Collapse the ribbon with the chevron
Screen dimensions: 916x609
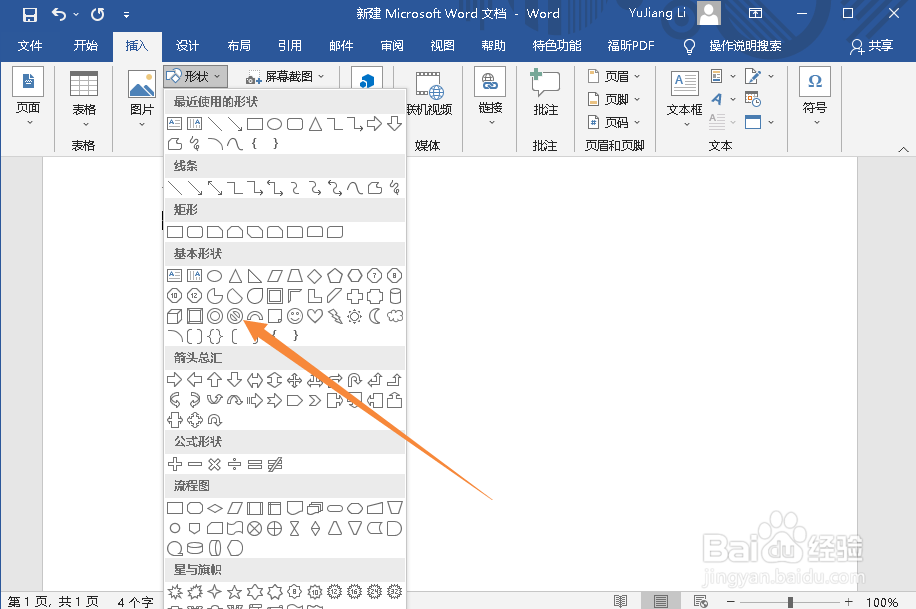903,150
